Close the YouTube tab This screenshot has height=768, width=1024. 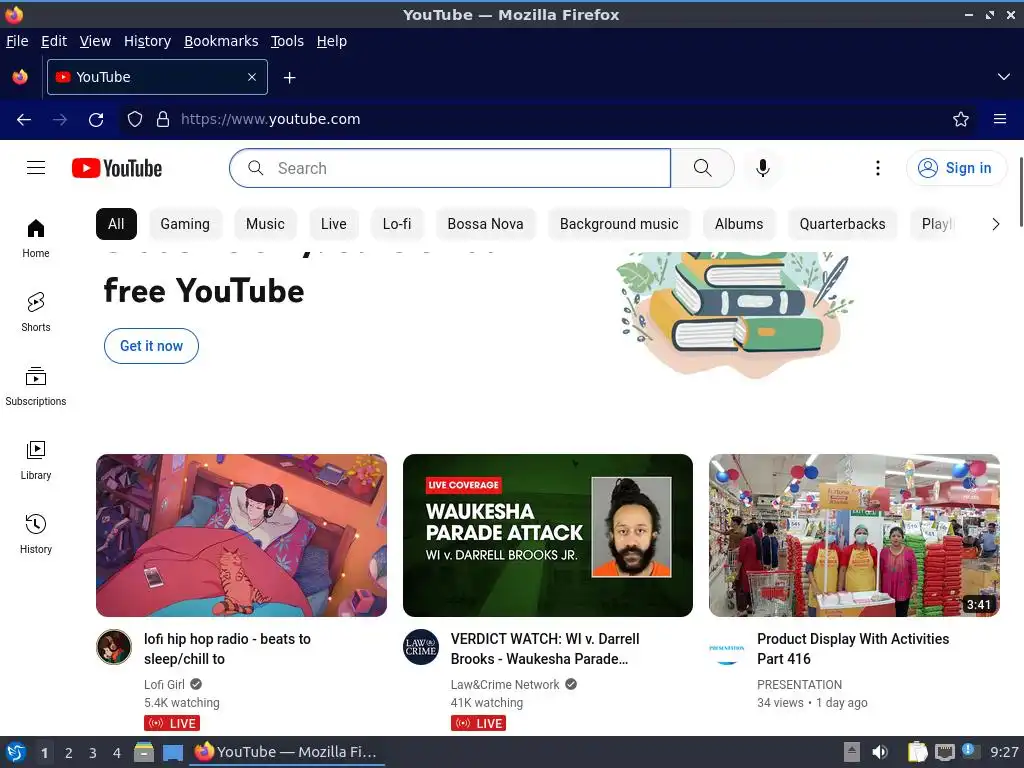point(252,77)
